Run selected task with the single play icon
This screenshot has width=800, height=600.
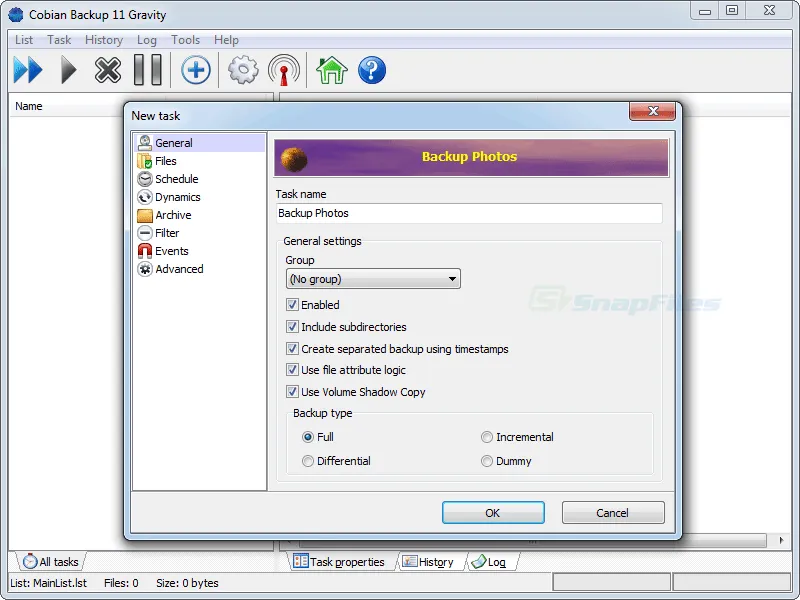coord(68,70)
